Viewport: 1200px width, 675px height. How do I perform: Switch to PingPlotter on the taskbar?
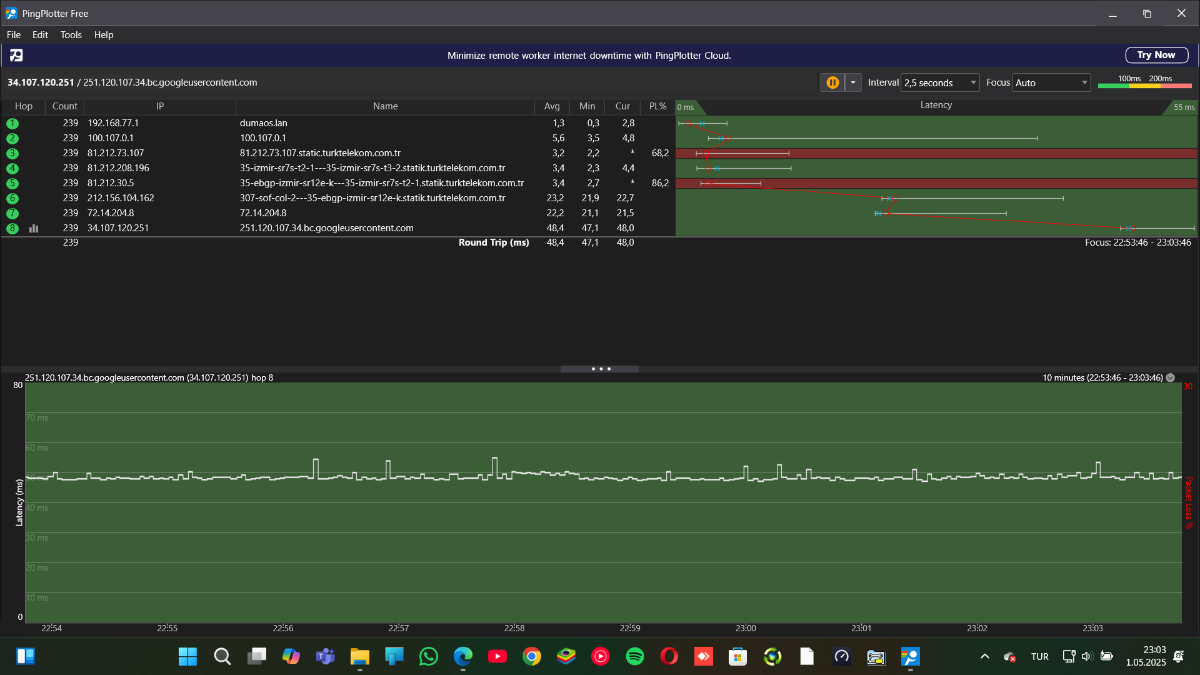coord(909,657)
